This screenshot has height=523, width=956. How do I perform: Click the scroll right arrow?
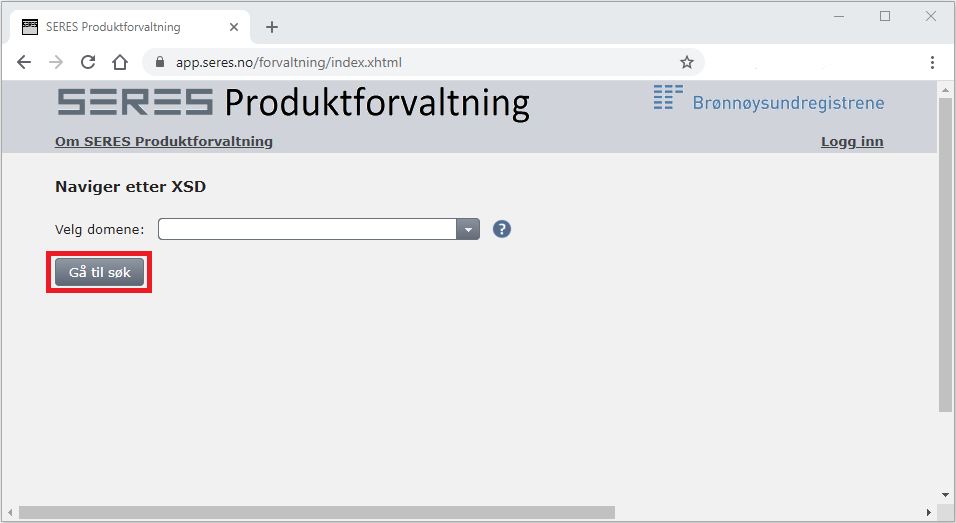(x=929, y=513)
